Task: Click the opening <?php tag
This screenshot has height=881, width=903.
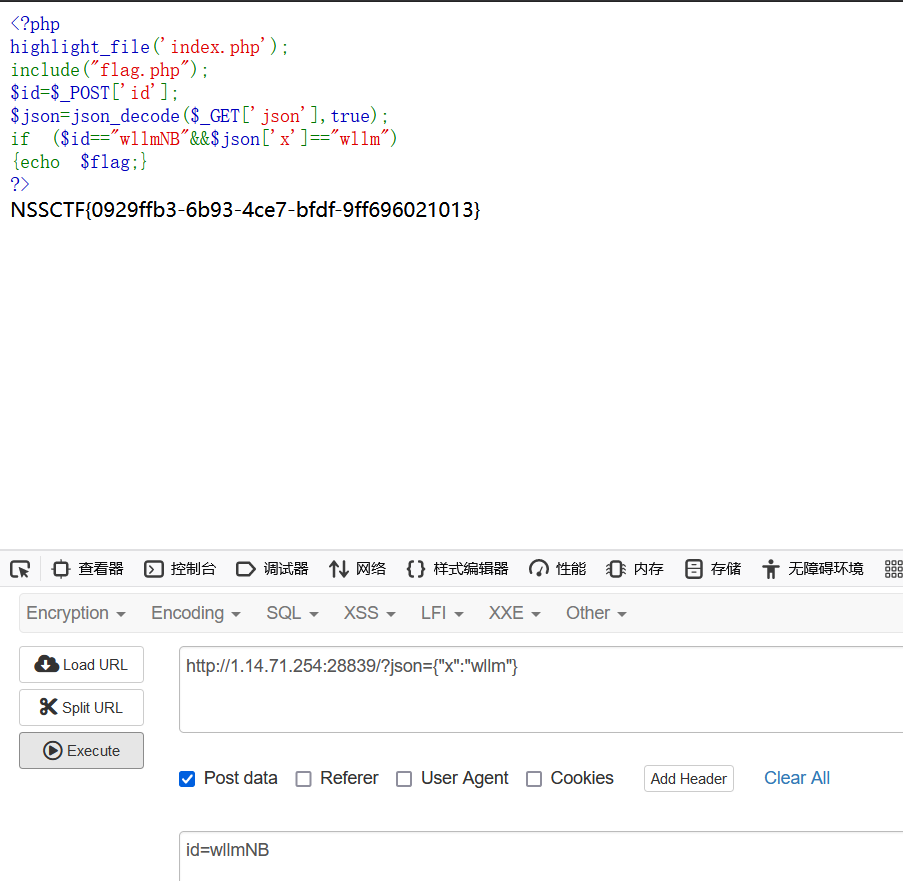Action: click(x=35, y=24)
